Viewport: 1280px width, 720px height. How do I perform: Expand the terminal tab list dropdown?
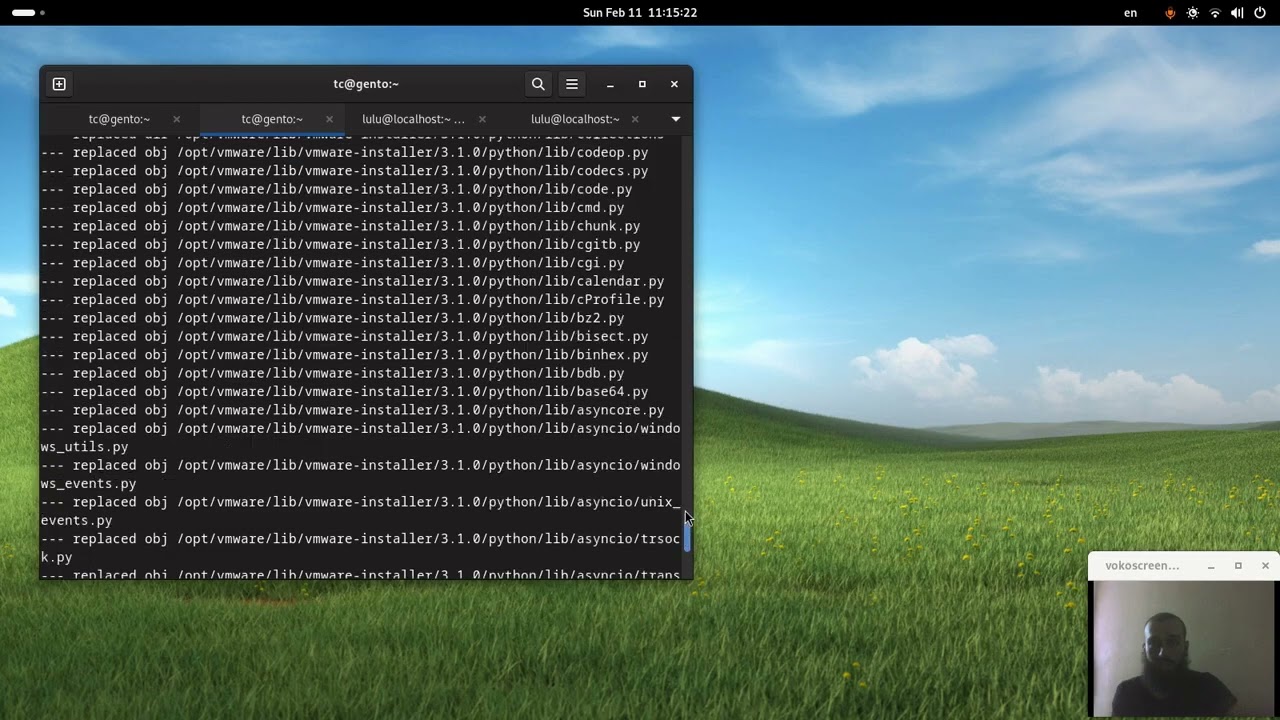676,119
